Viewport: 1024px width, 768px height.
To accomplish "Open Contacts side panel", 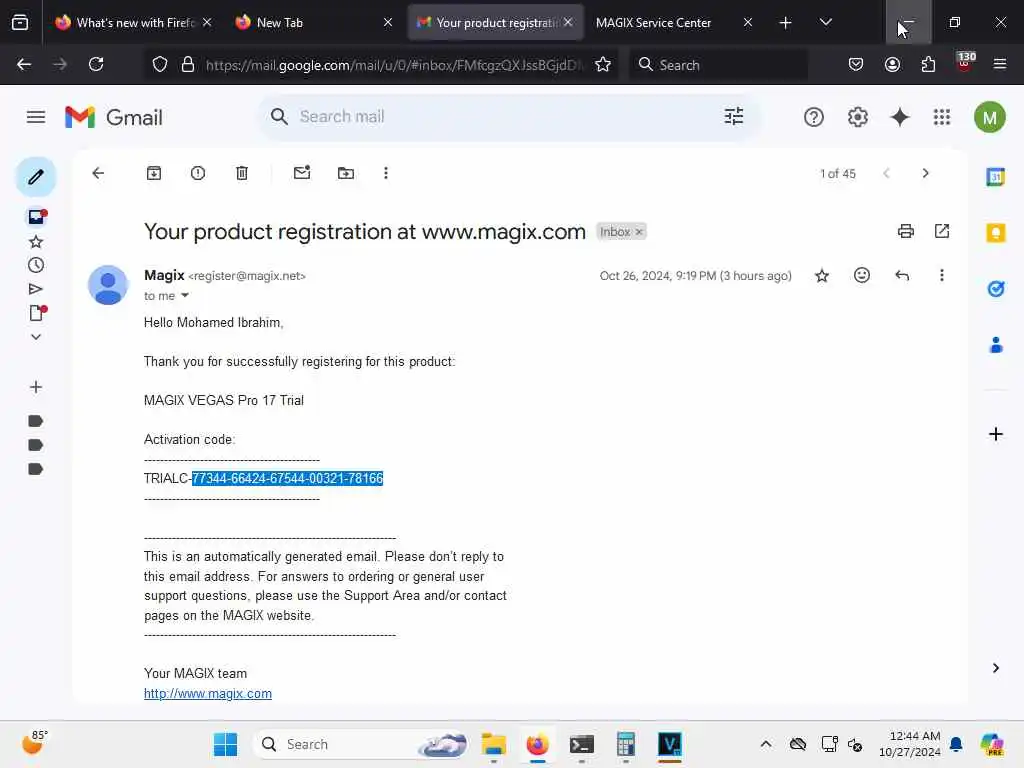I will (x=995, y=345).
